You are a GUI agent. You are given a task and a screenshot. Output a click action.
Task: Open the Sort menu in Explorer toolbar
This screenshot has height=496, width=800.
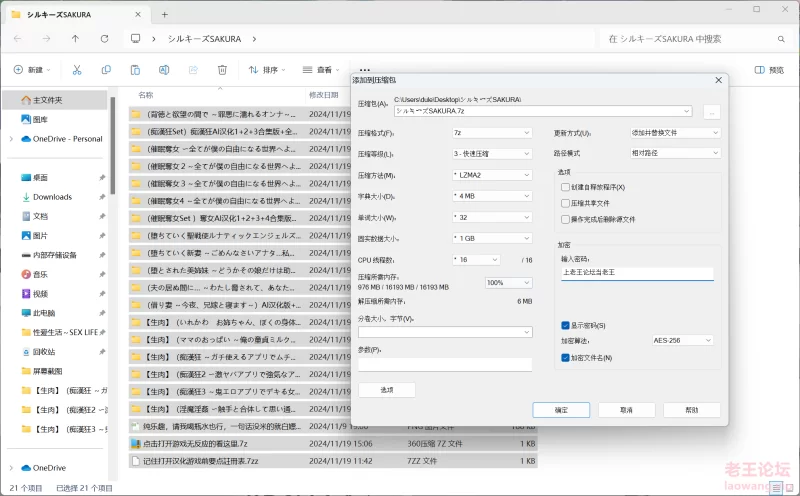(x=267, y=70)
